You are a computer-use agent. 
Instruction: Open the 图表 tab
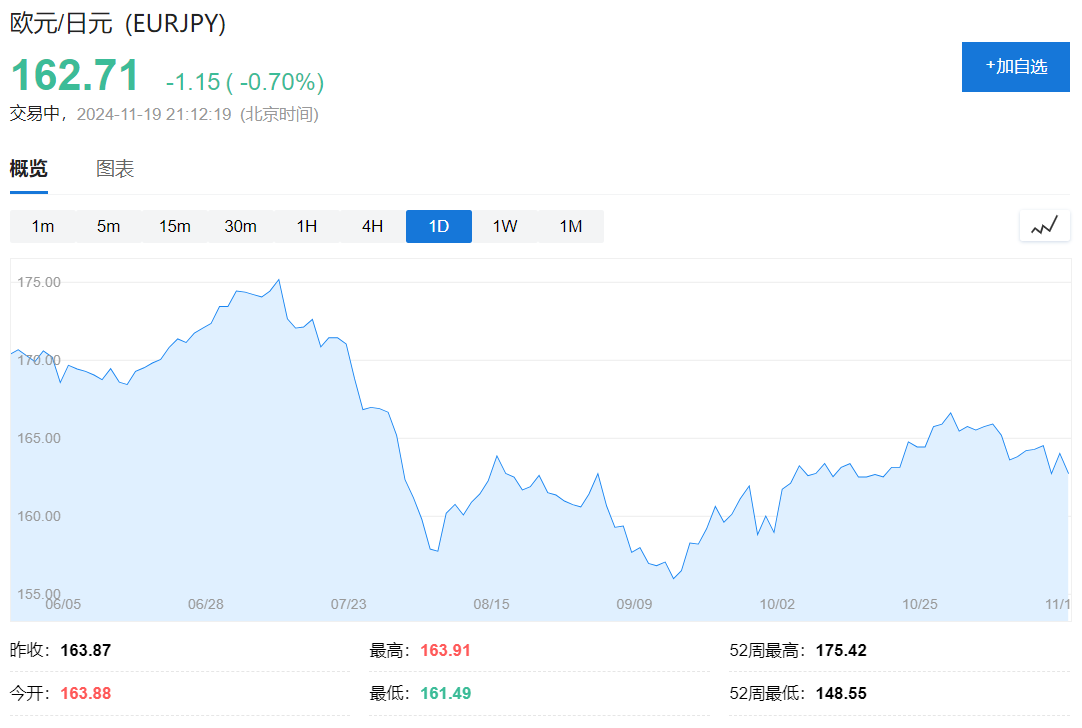click(117, 168)
